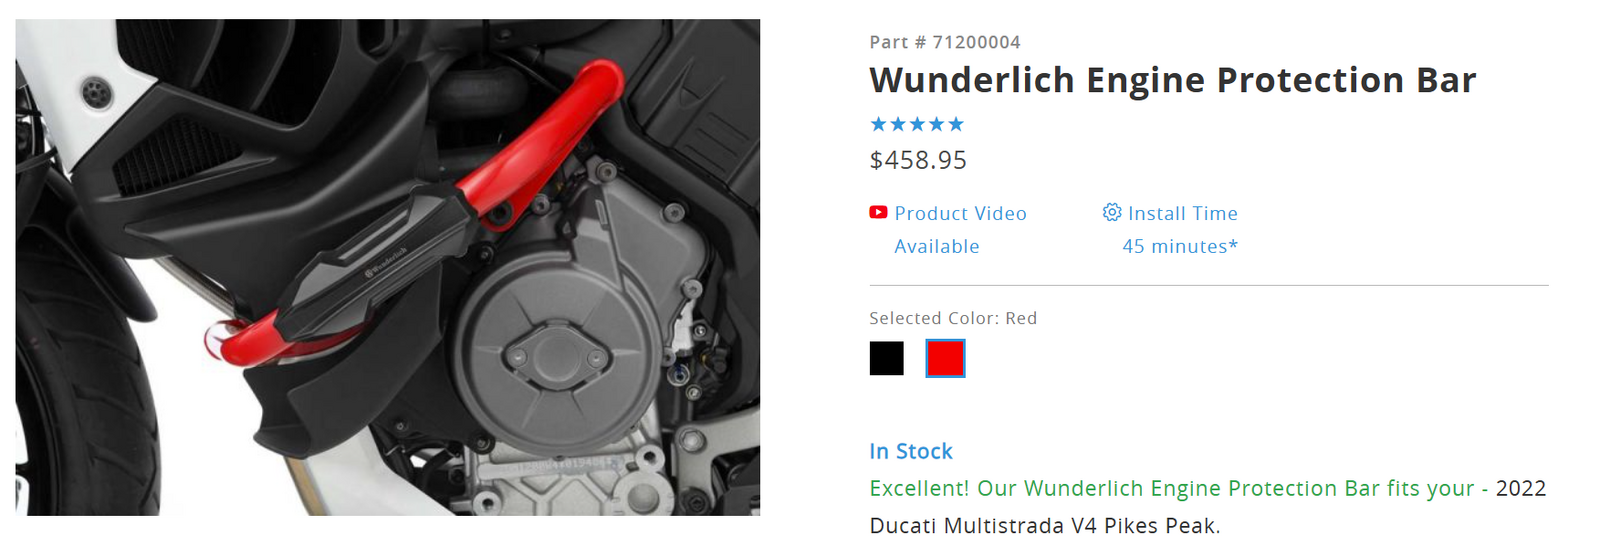This screenshot has height=546, width=1600.
Task: Open the Product Video link
Action: (x=960, y=213)
